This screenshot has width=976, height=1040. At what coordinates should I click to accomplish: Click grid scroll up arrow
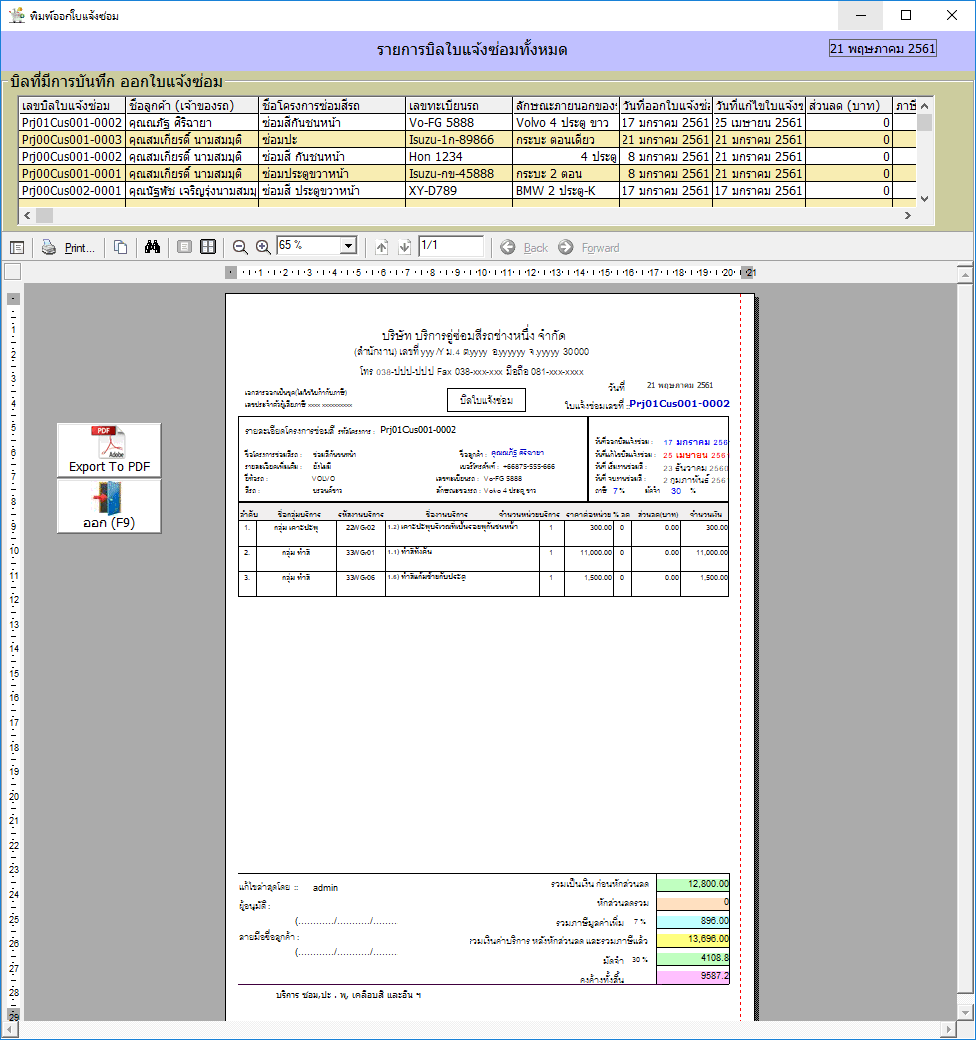[925, 105]
